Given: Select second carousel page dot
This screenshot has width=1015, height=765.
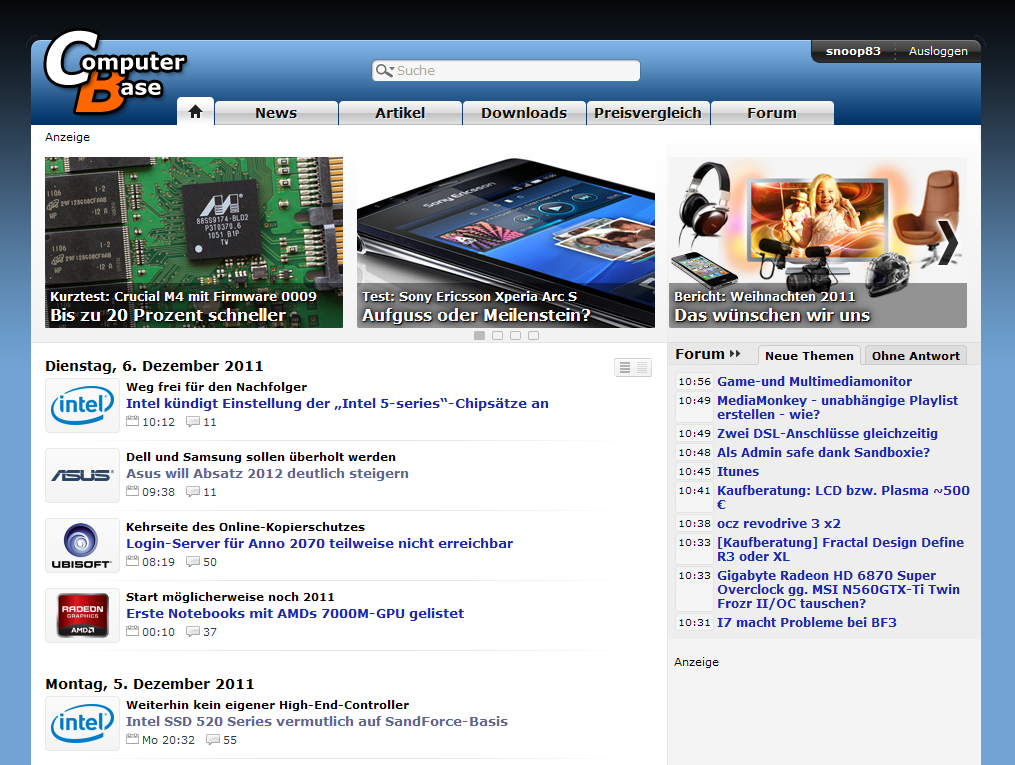Looking at the screenshot, I should [x=497, y=335].
